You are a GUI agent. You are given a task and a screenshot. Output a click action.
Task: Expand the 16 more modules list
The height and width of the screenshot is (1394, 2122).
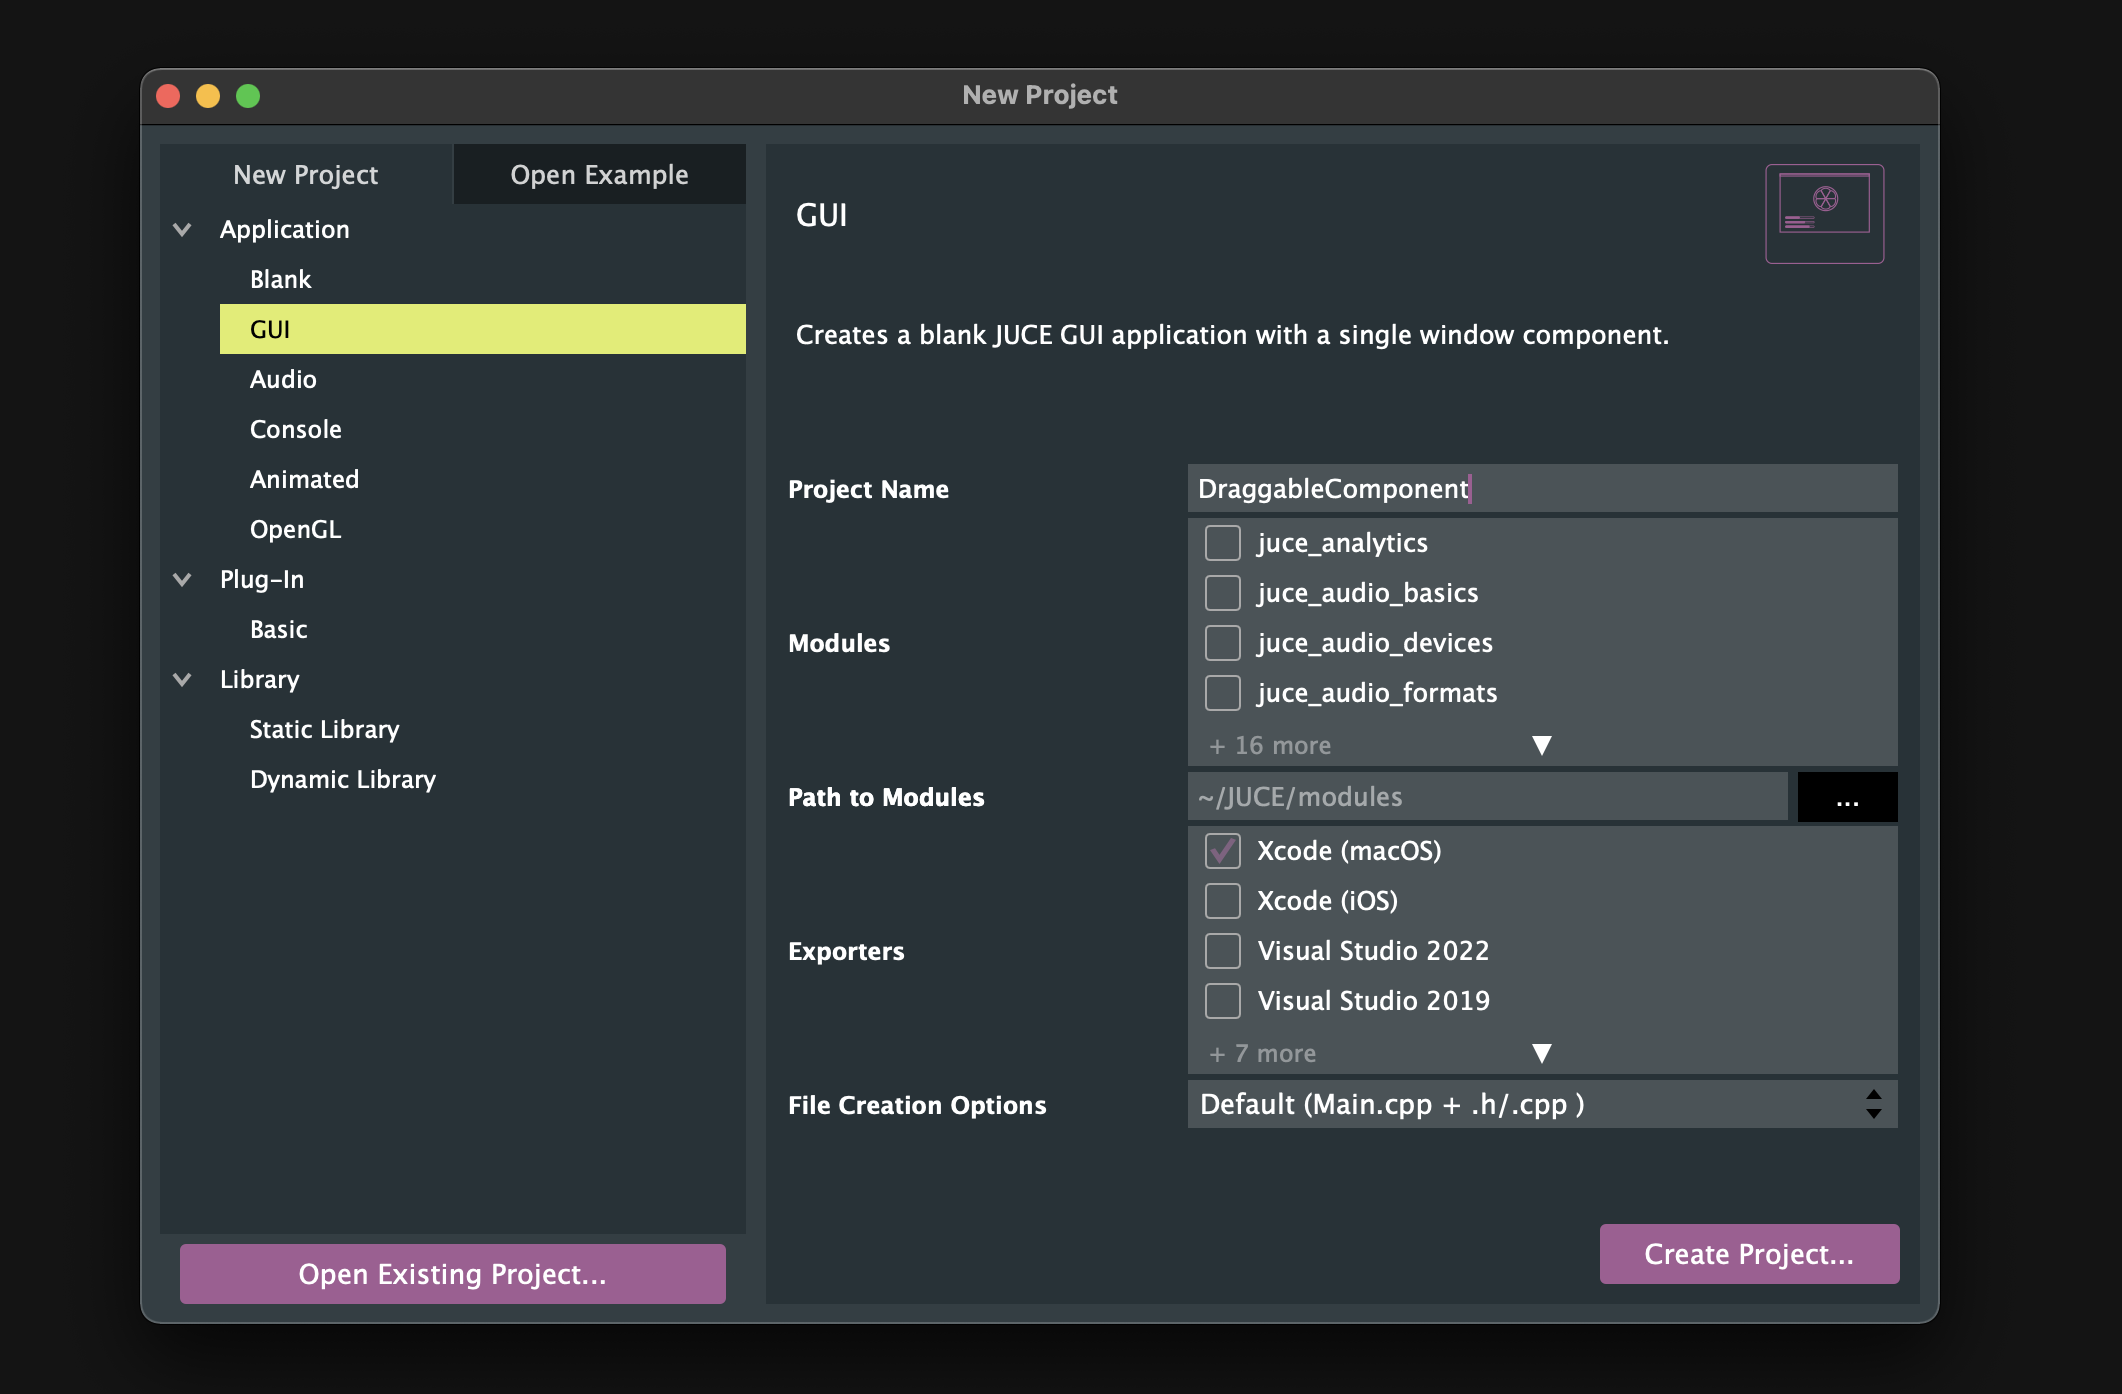click(1542, 746)
